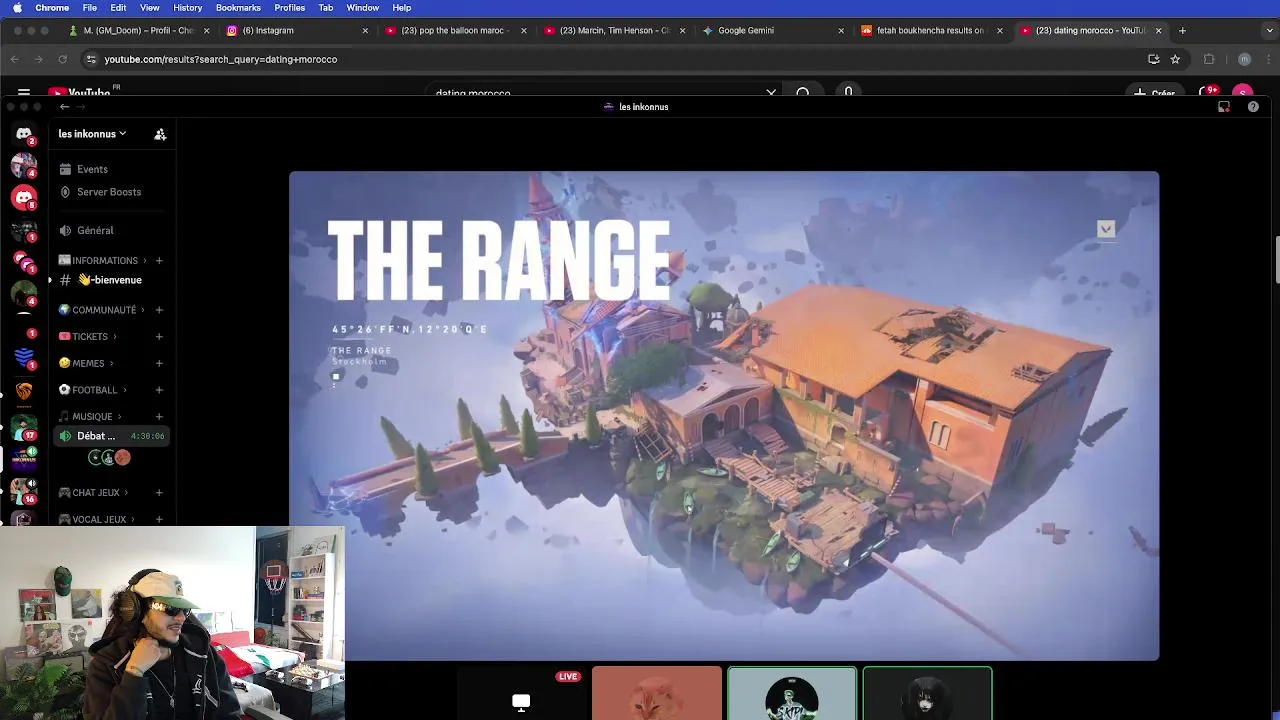The image size is (1280, 720).
Task: Select the LIVE screen share tile
Action: click(x=521, y=693)
